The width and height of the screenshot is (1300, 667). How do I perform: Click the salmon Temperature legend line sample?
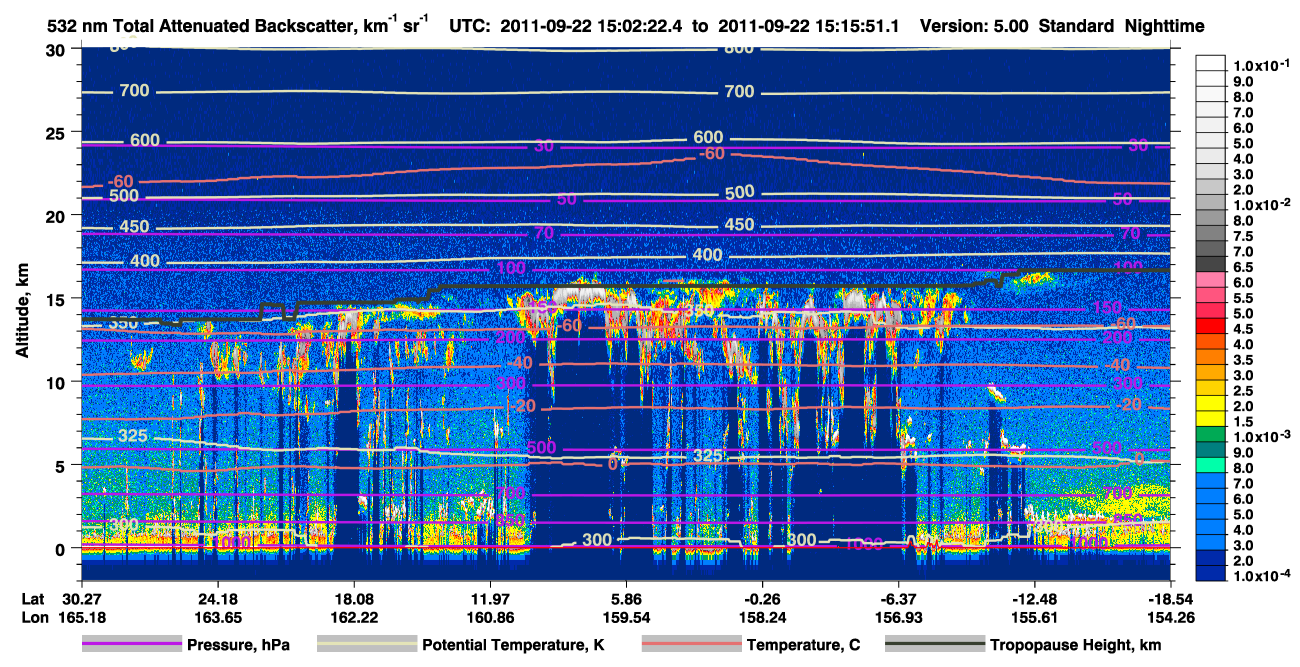click(691, 645)
